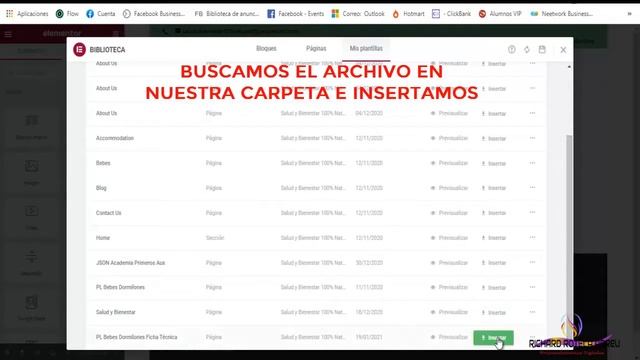Insertar the Blog template
The width and height of the screenshot is (640, 360).
click(494, 188)
